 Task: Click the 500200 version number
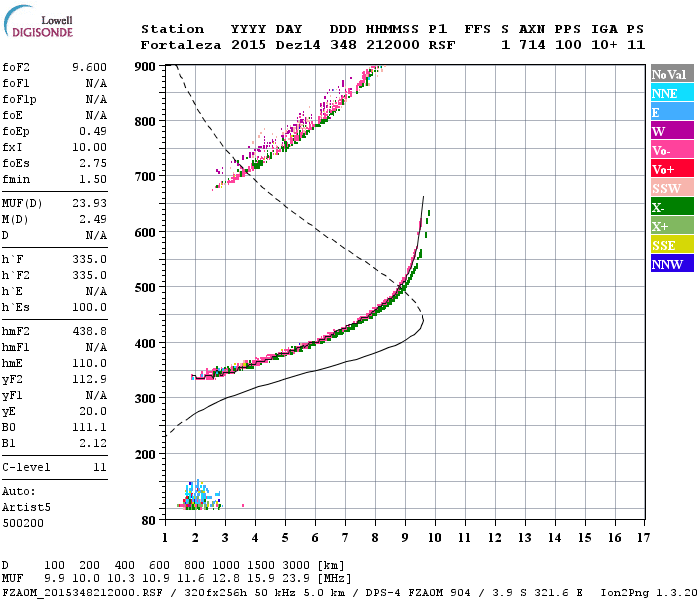[23, 523]
